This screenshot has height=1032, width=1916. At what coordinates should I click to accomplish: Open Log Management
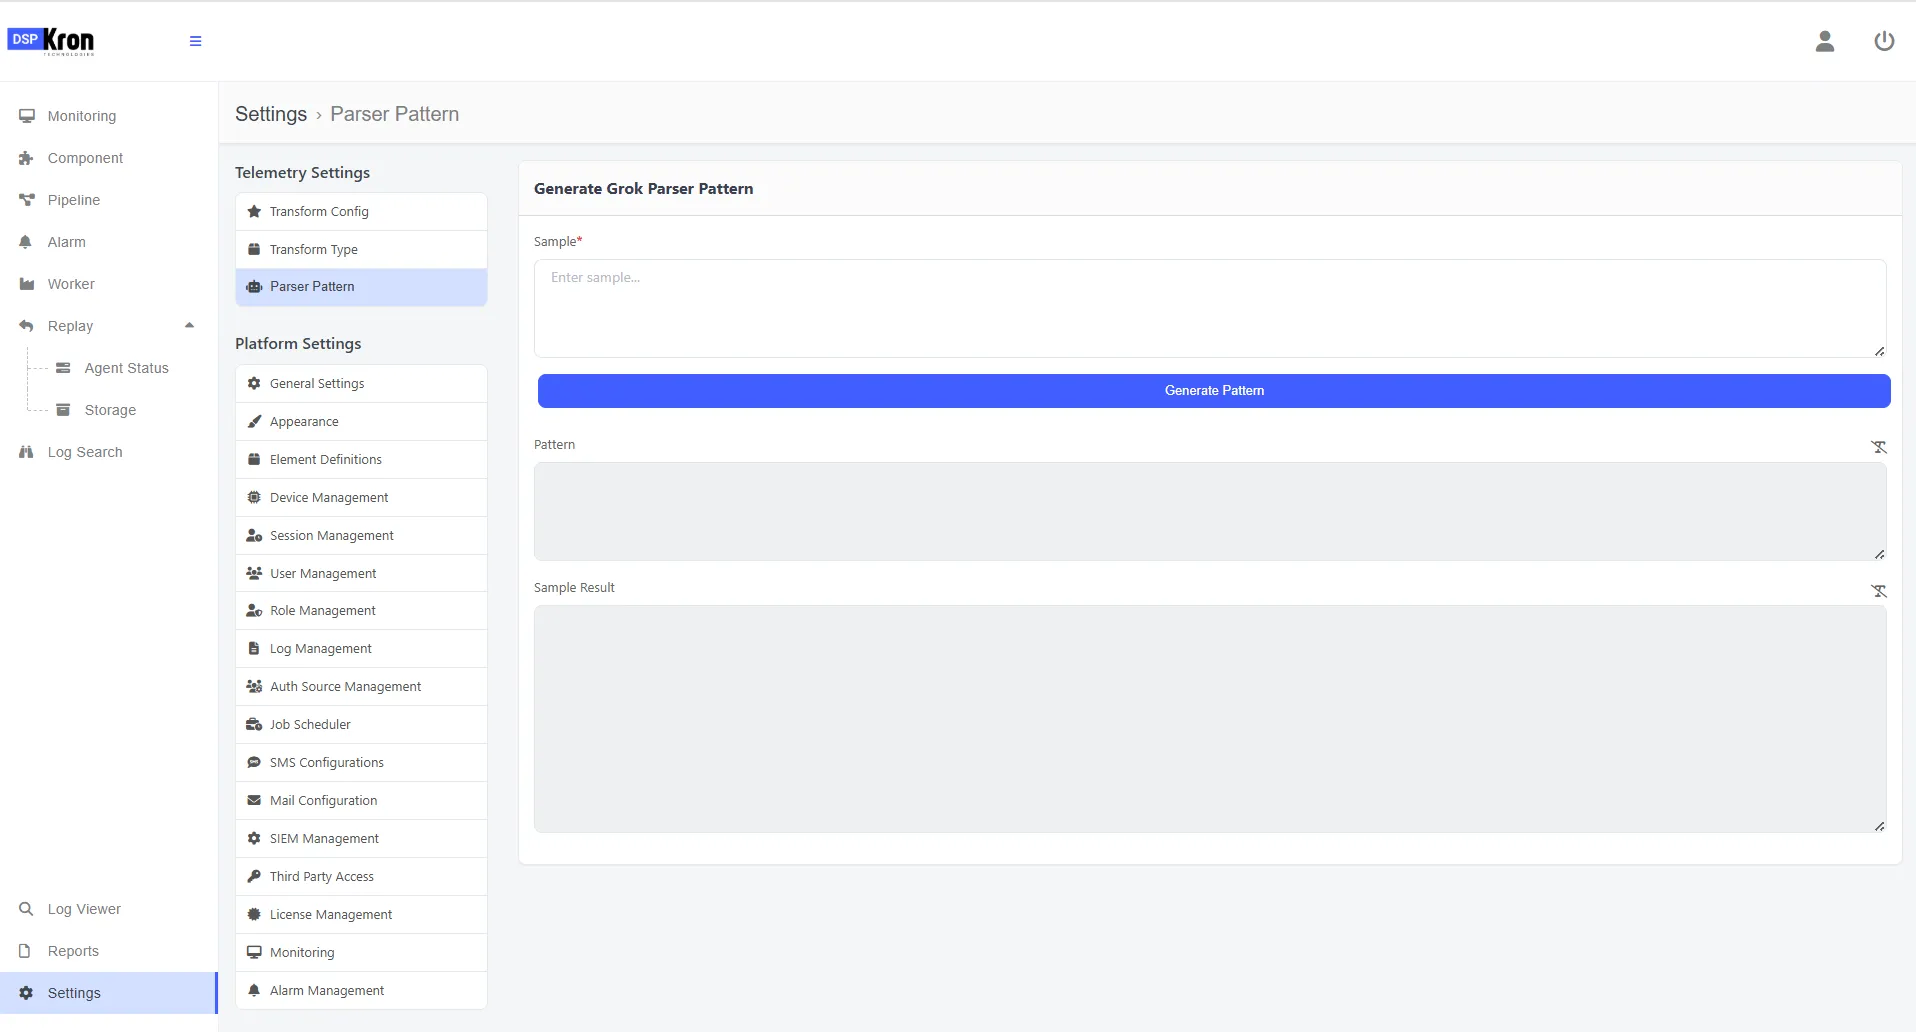[x=361, y=649]
